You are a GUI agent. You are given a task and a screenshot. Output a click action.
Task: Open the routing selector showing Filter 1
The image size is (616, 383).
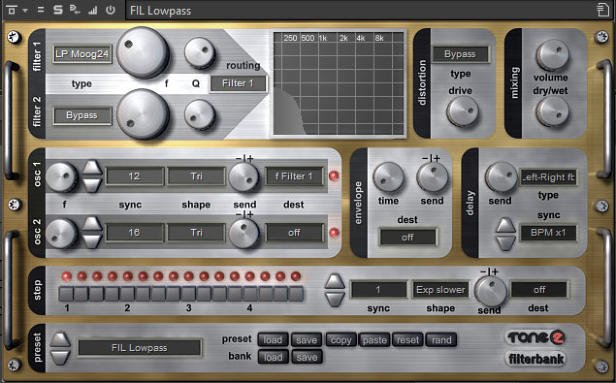(x=238, y=83)
